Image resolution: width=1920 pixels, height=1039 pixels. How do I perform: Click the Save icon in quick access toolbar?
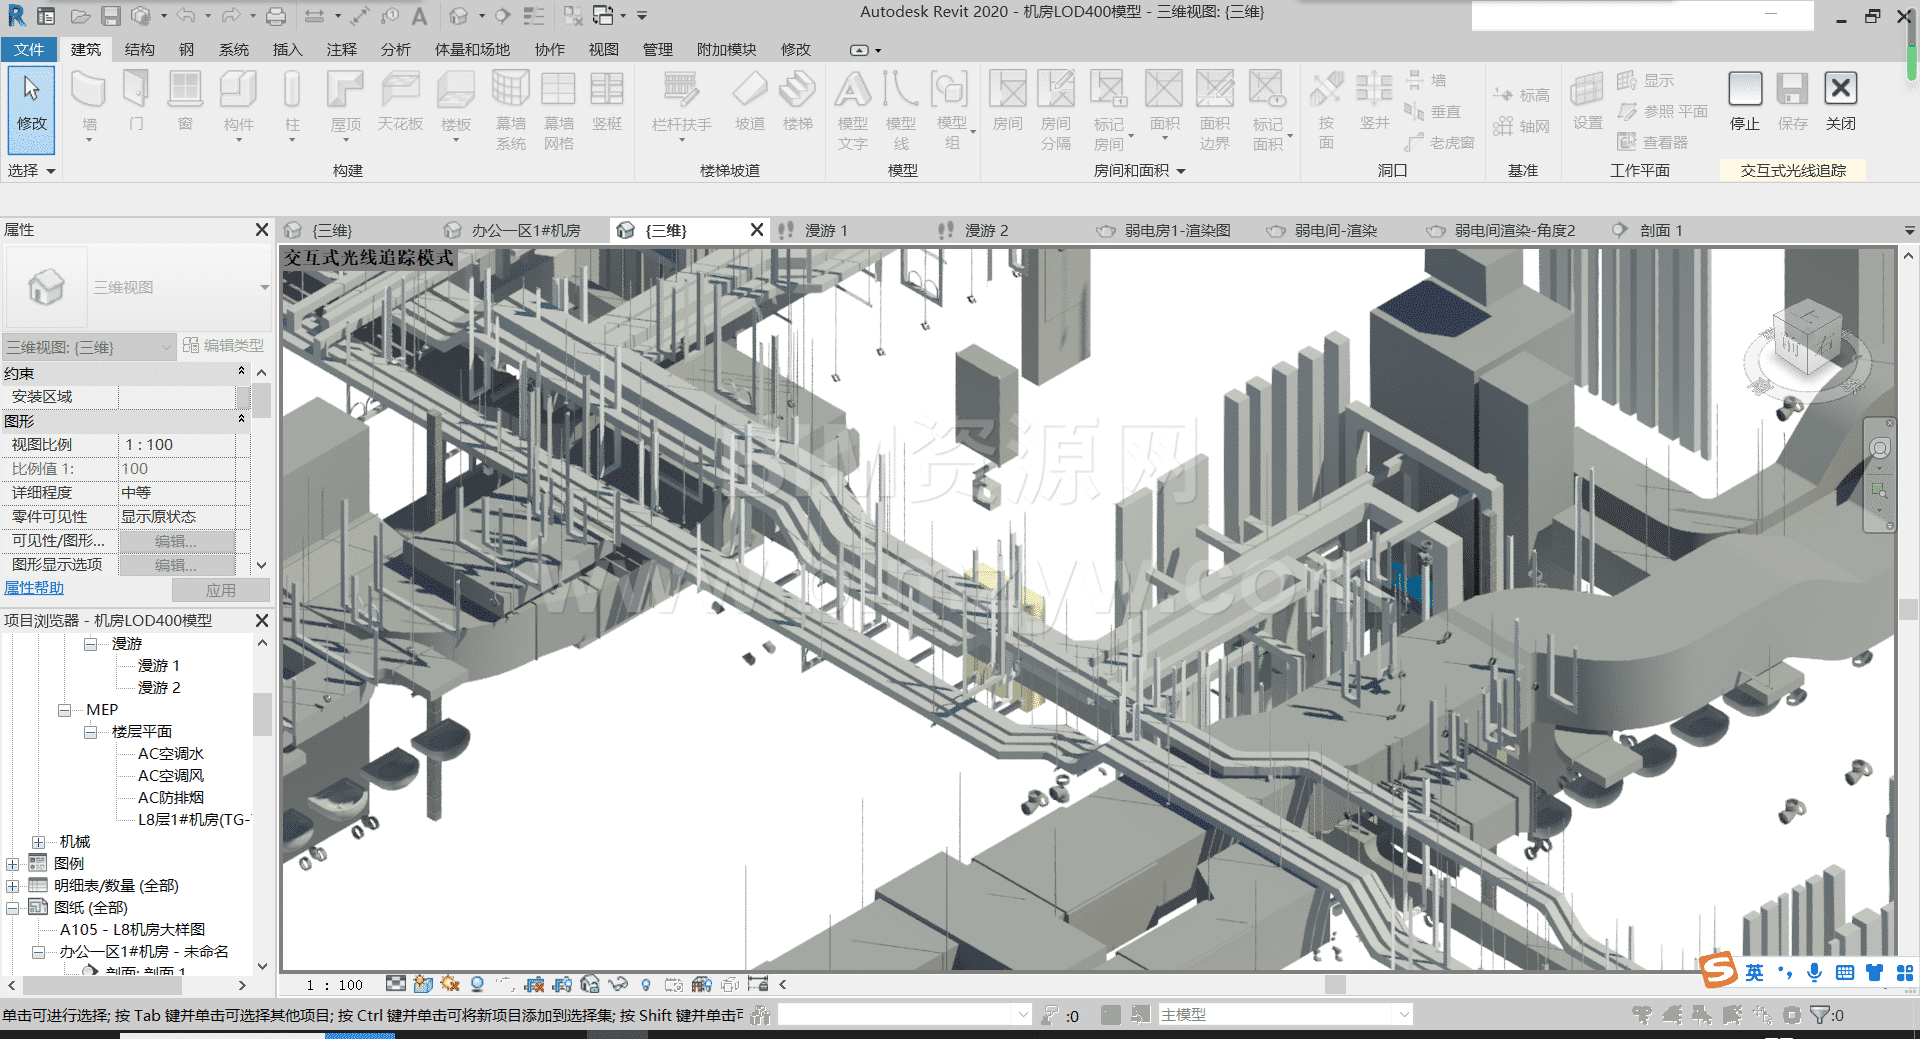point(111,16)
